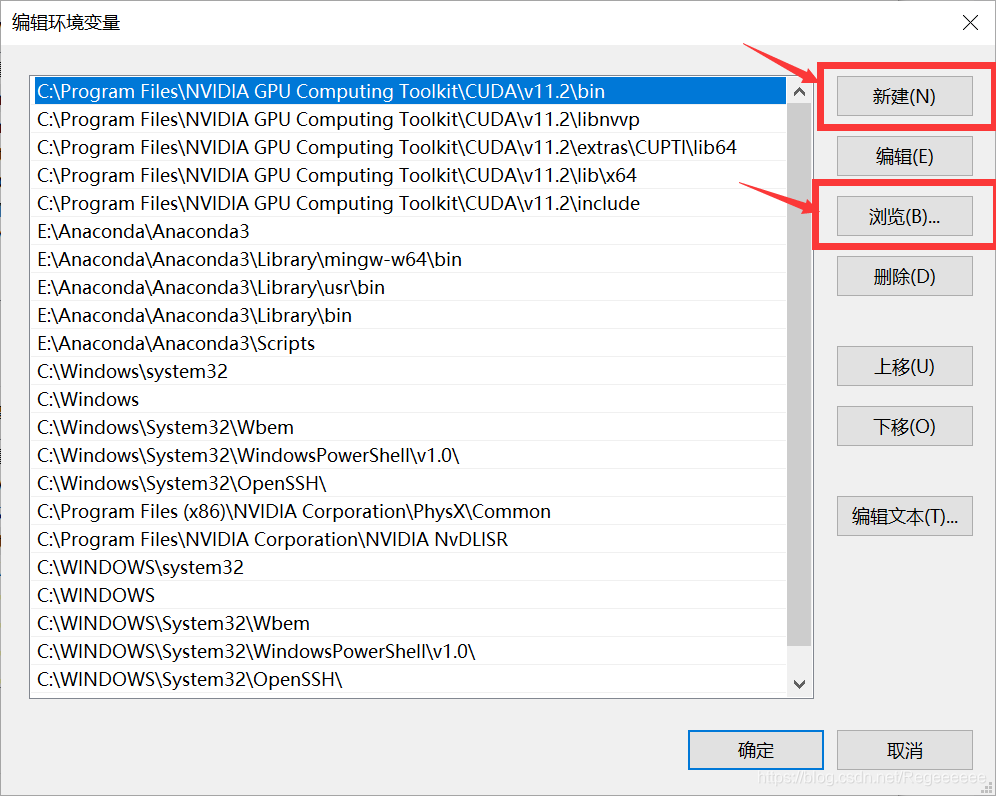The width and height of the screenshot is (996, 796).
Task: Select the CUDA\v11.2\bin path entry
Action: [410, 91]
